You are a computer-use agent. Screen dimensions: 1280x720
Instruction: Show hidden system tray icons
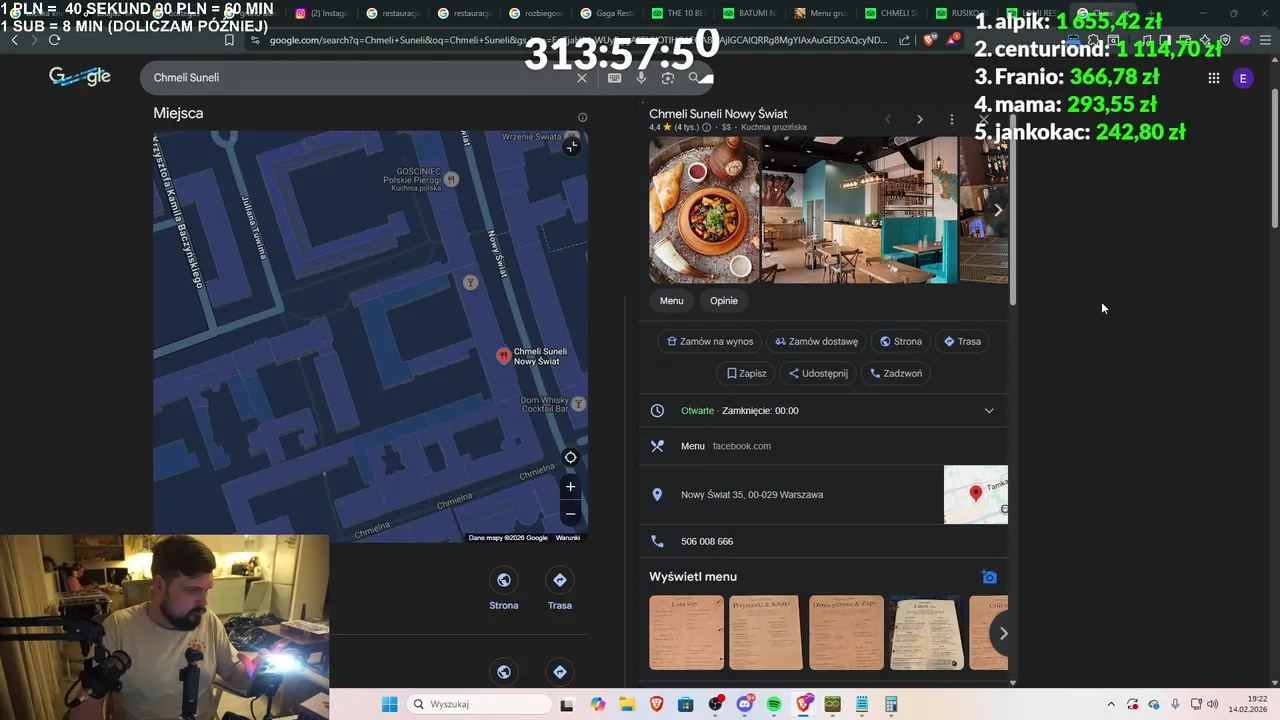[x=1110, y=704]
